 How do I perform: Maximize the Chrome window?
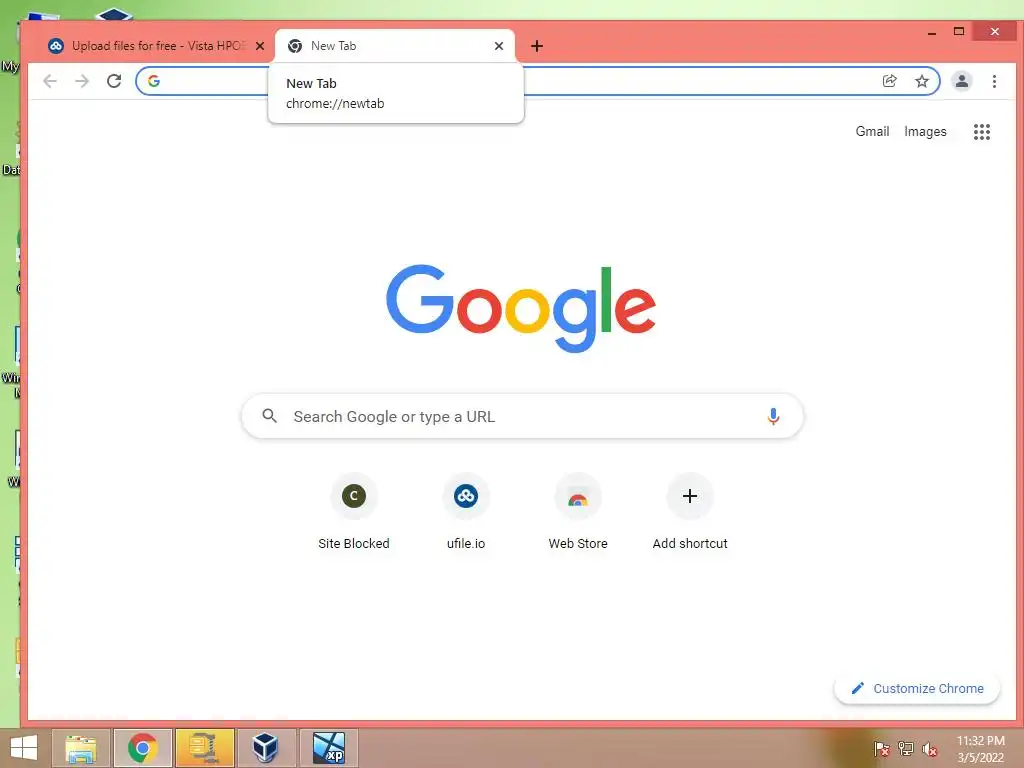[x=959, y=31]
